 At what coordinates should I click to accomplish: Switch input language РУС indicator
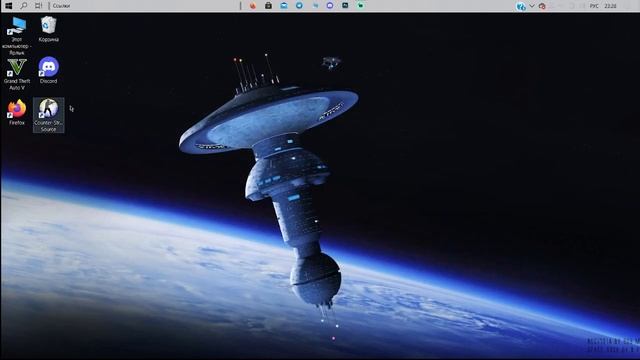594,6
